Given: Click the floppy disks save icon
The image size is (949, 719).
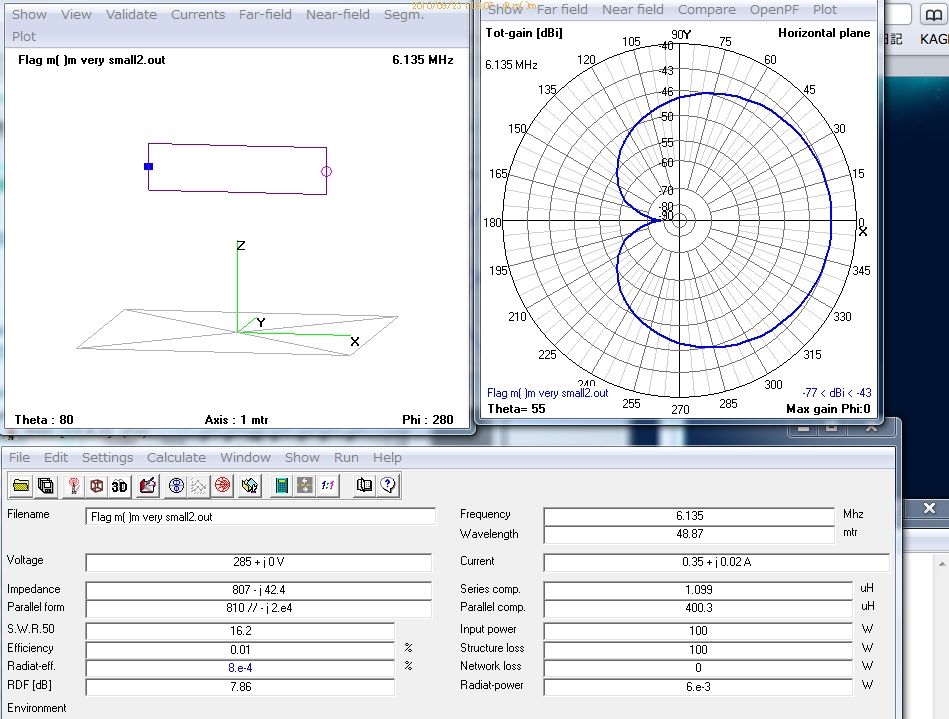Looking at the screenshot, I should pos(45,485).
